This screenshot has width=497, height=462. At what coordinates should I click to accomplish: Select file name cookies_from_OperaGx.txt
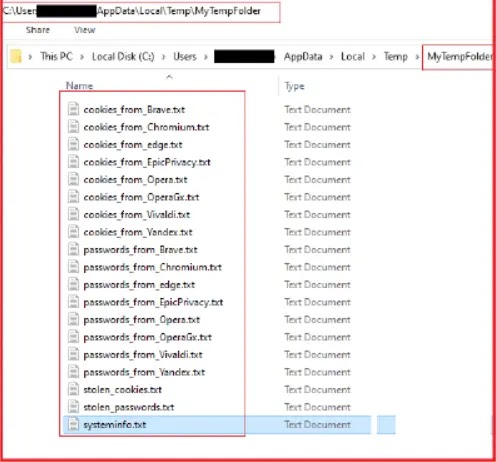[141, 197]
